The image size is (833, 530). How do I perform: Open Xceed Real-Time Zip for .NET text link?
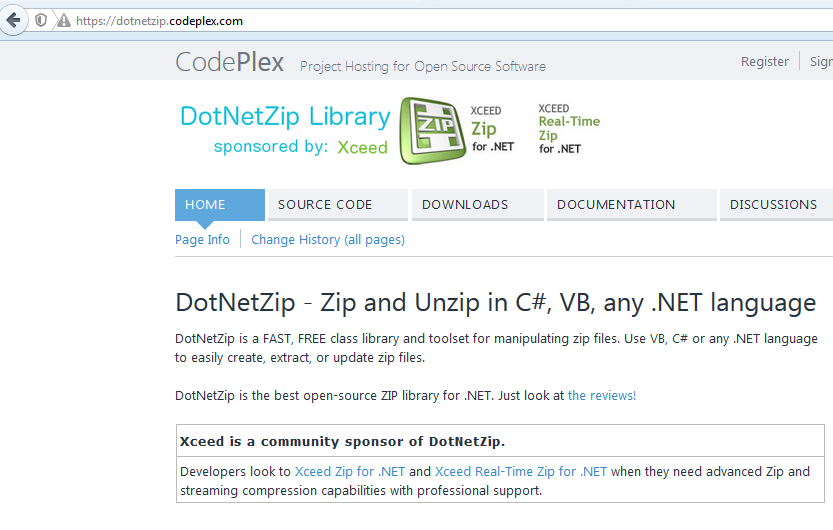(x=521, y=472)
